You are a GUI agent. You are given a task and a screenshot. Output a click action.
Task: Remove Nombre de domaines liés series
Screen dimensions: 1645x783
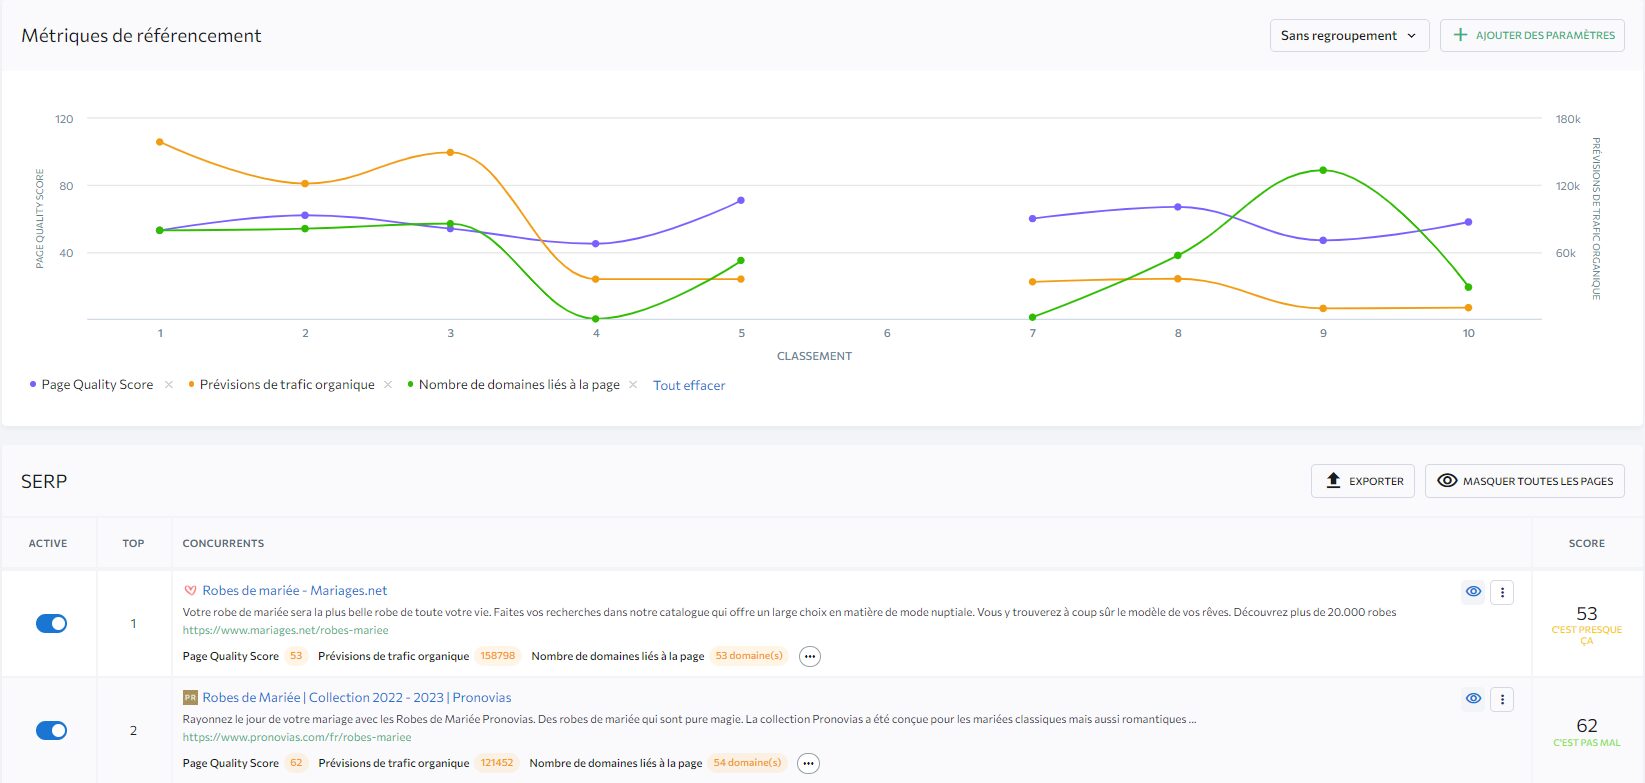click(x=633, y=385)
